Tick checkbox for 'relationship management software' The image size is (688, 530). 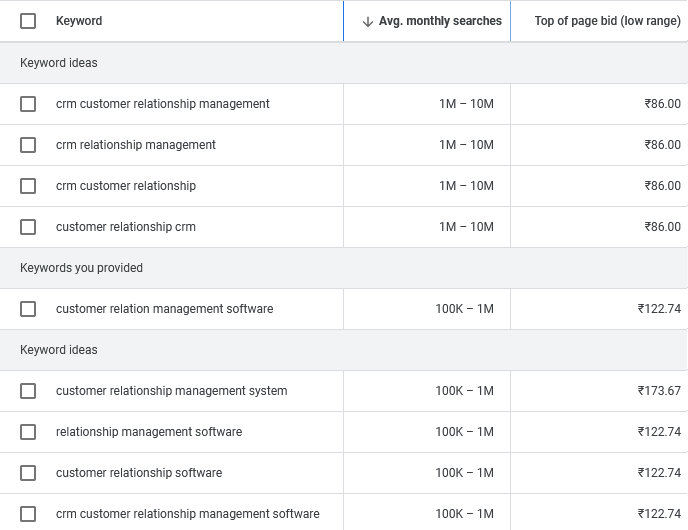(28, 432)
